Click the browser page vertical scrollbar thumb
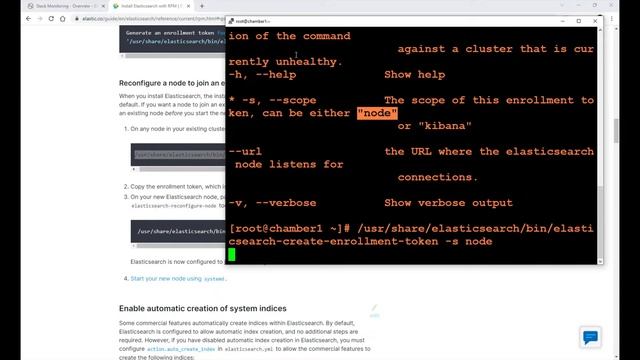The width and height of the screenshot is (640, 360). click(616, 131)
